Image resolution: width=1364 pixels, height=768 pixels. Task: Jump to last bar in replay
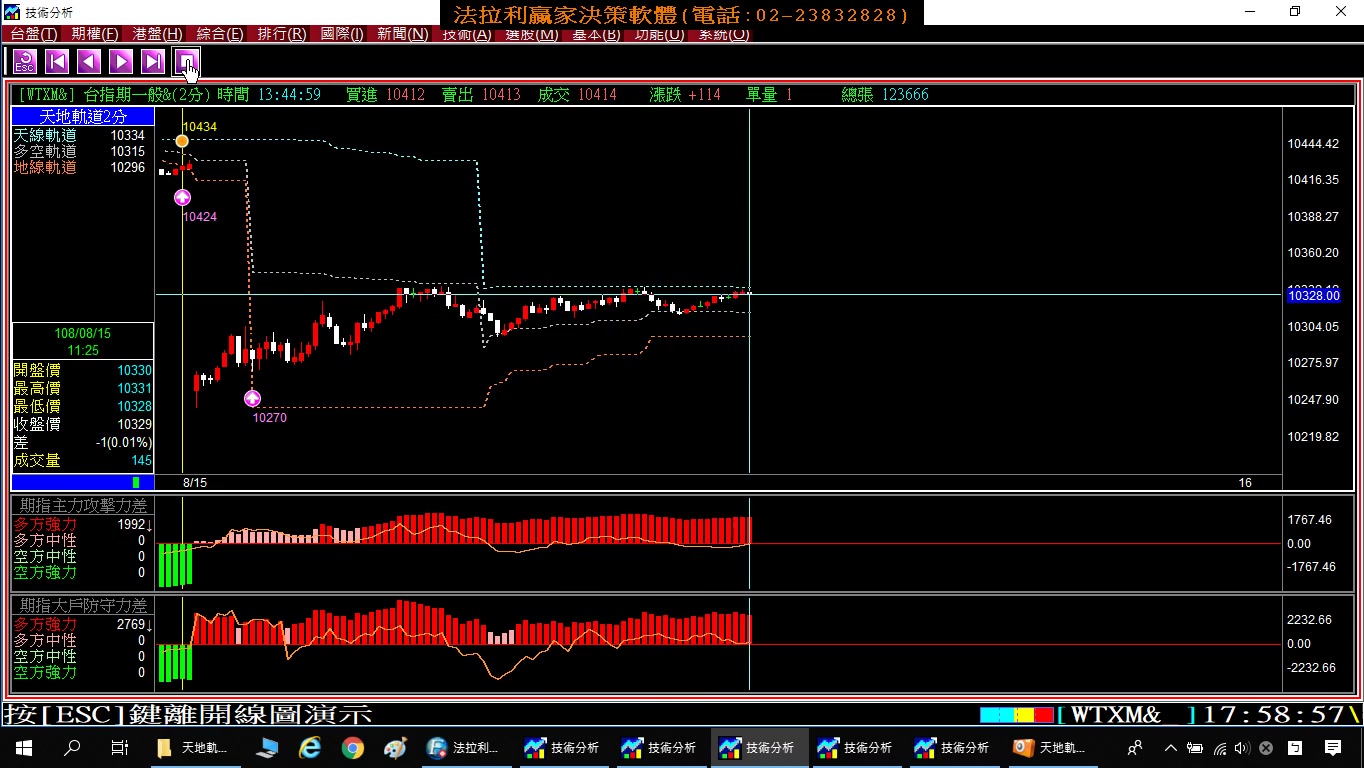coord(153,62)
